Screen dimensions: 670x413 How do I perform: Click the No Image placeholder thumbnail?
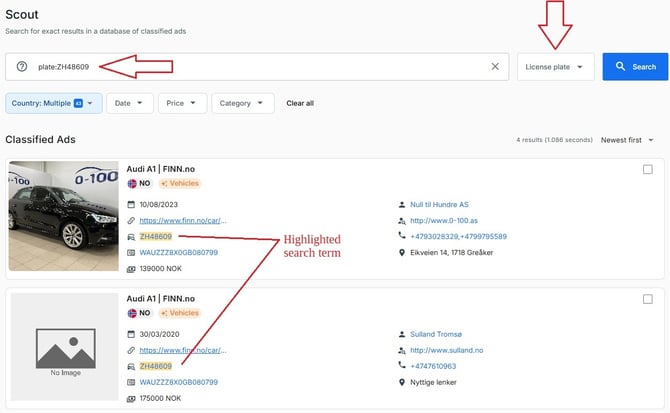point(65,347)
